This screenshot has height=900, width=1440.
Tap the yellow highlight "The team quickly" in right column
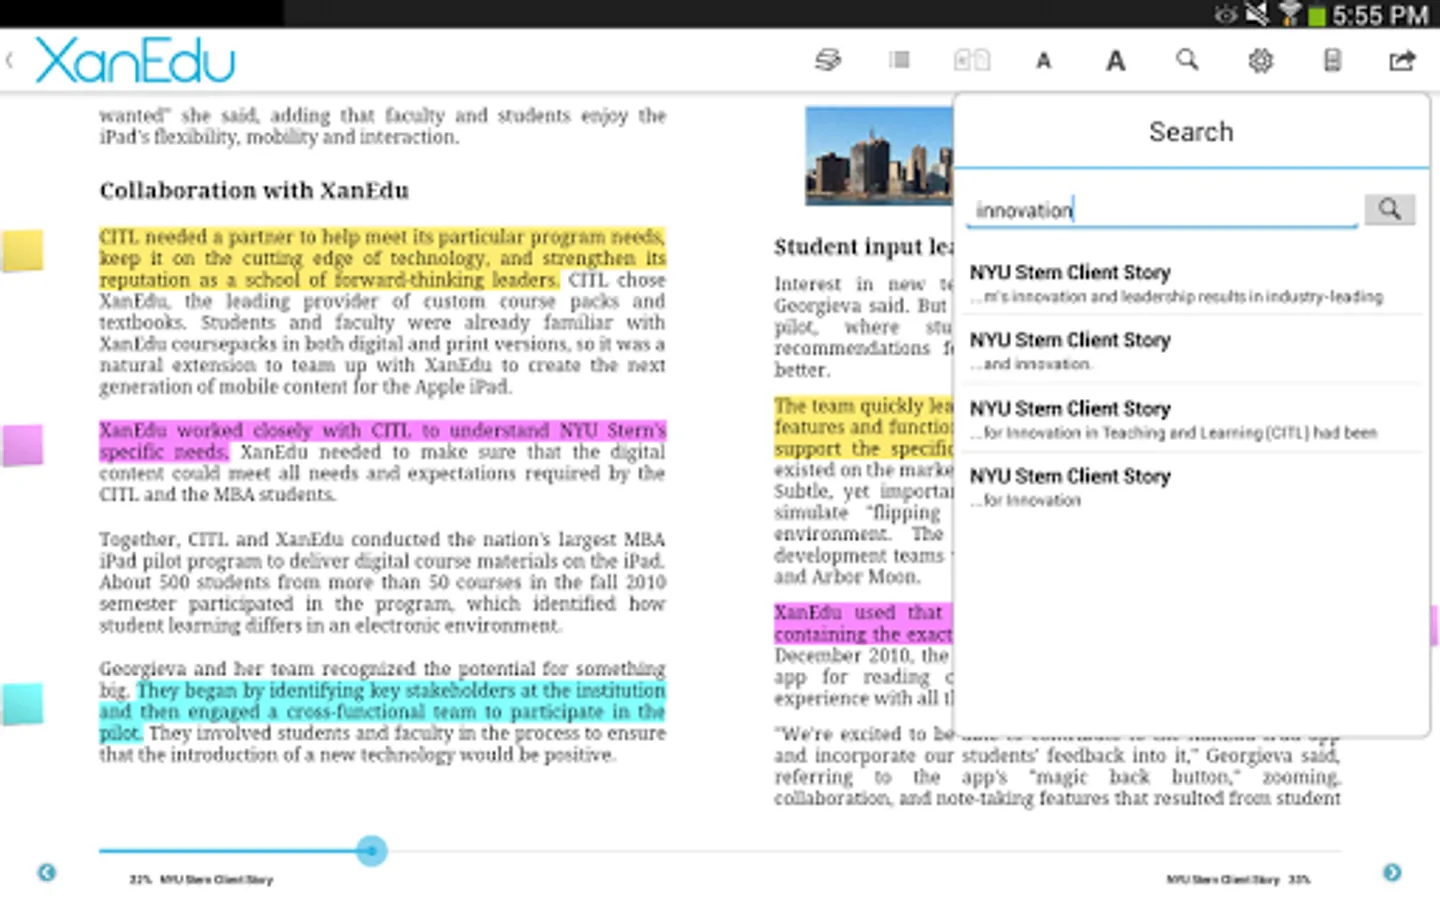[863, 427]
